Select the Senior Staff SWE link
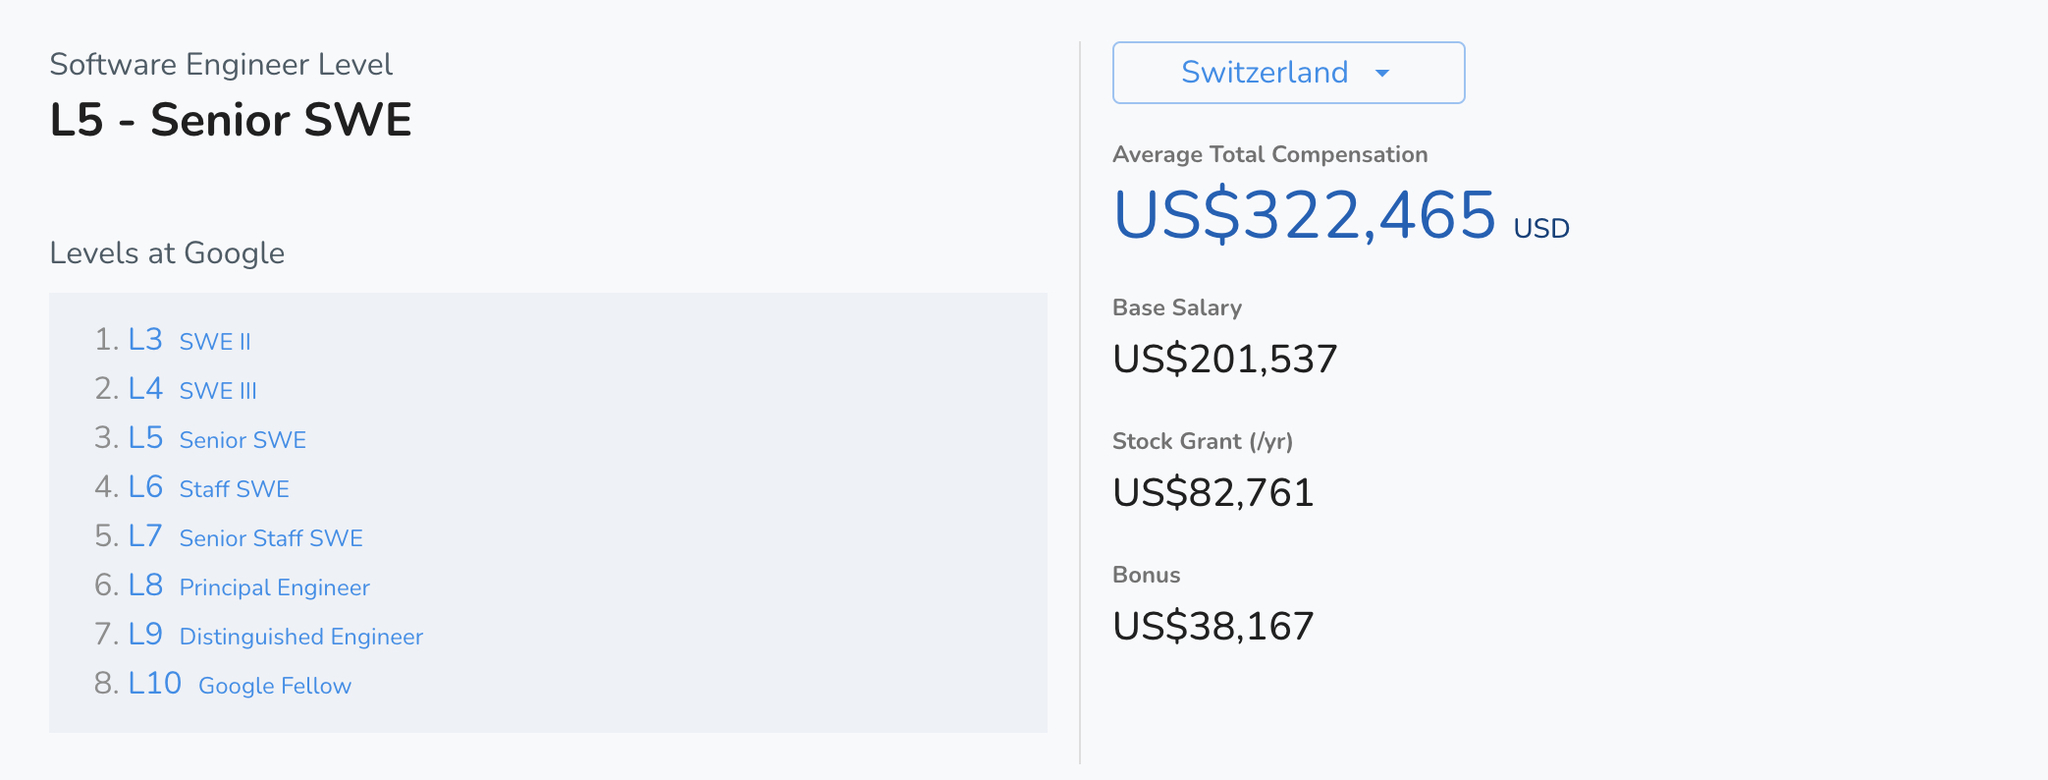Screen dimensions: 2048x780 tap(271, 538)
